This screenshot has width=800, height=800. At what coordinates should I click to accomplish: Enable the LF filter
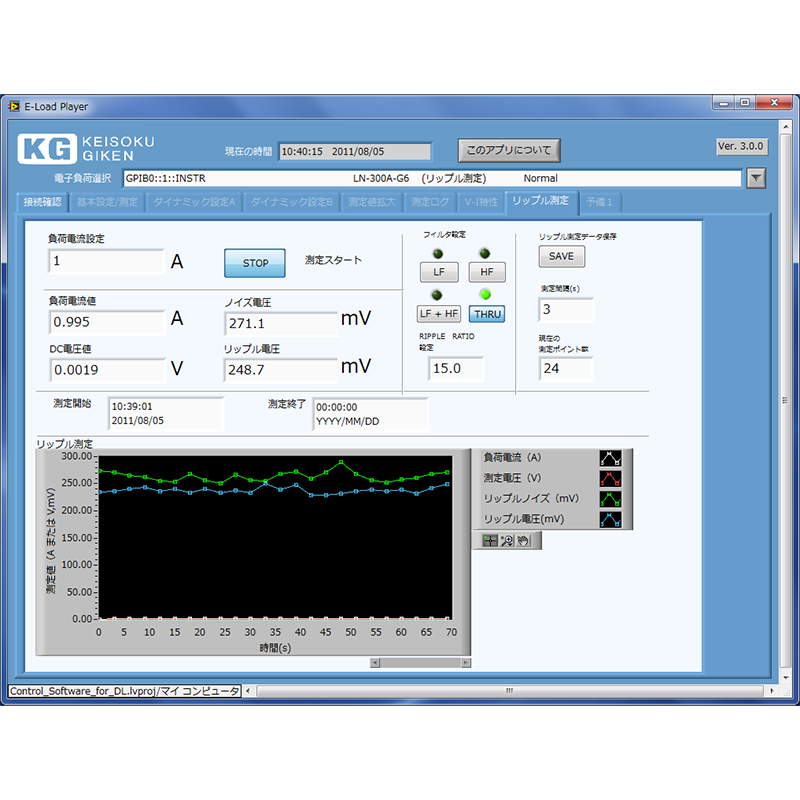[x=438, y=272]
